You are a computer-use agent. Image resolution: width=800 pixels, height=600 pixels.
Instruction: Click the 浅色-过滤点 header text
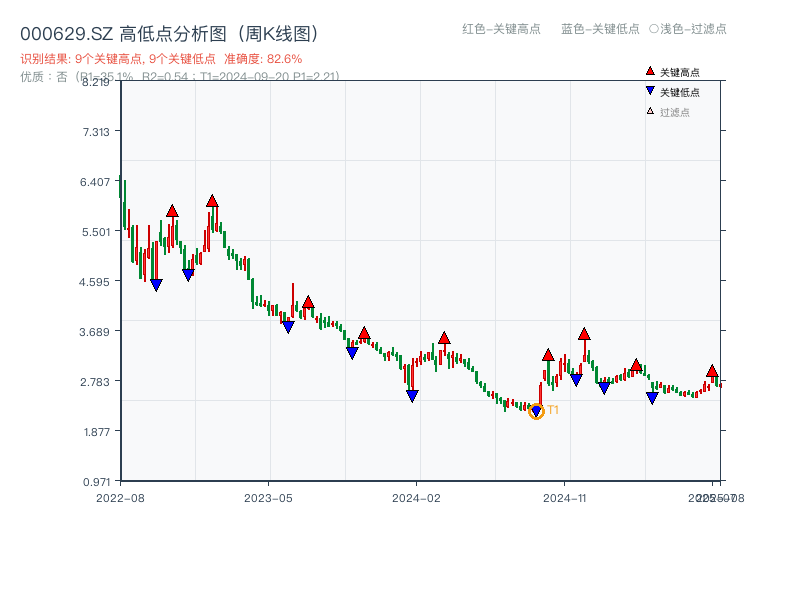point(693,29)
